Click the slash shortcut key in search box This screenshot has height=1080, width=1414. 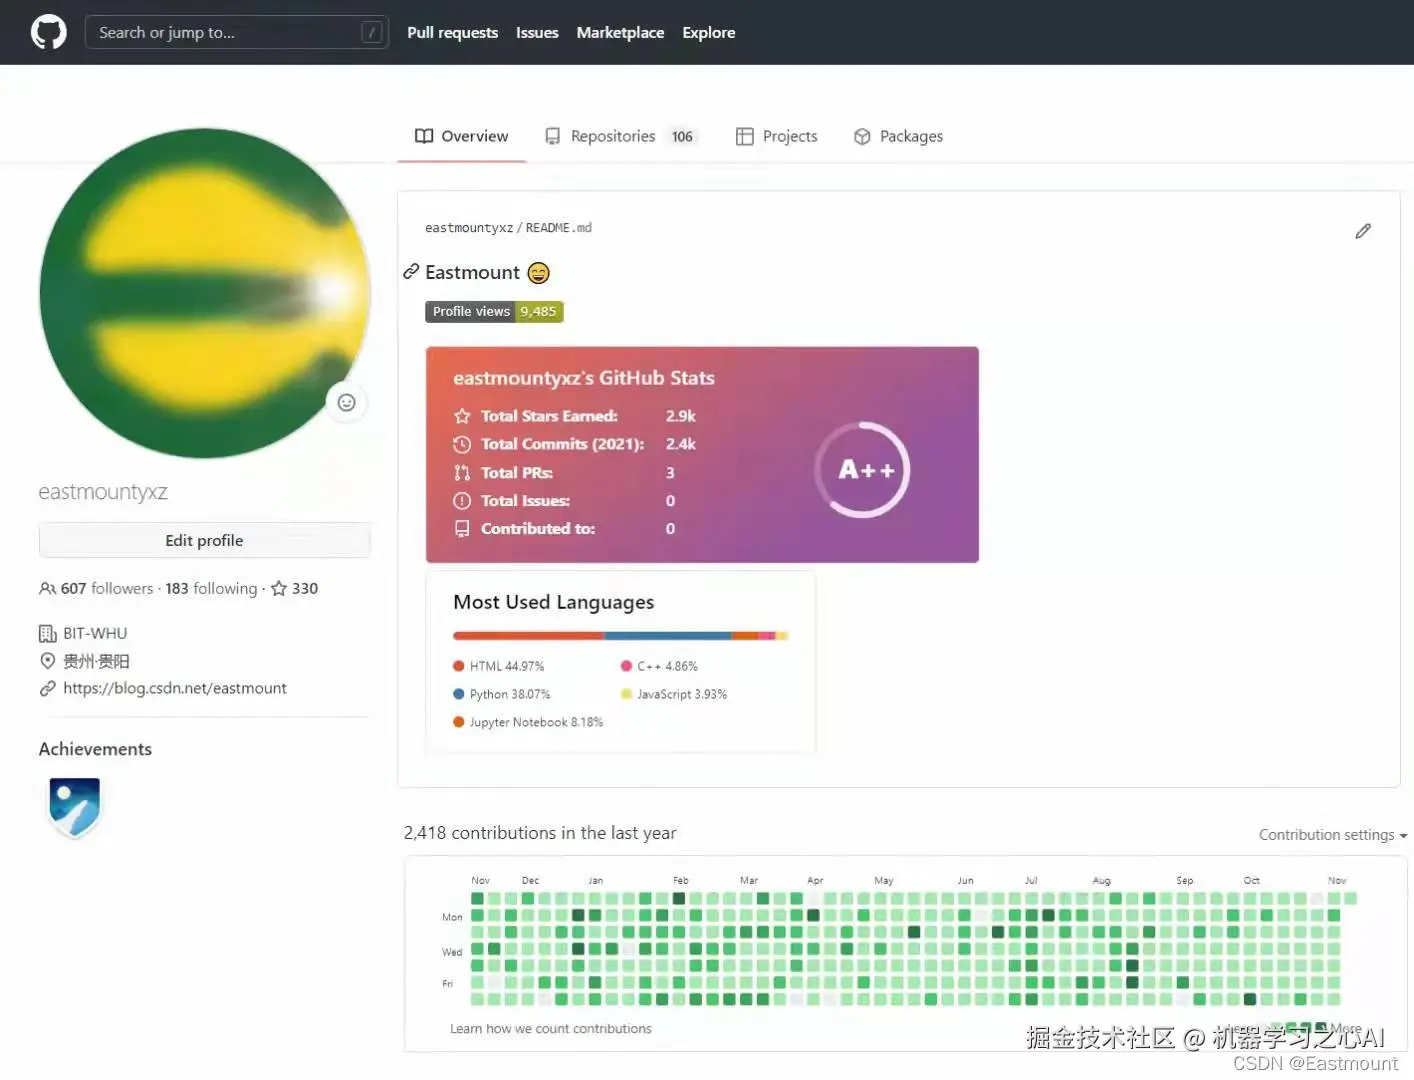pyautogui.click(x=372, y=32)
